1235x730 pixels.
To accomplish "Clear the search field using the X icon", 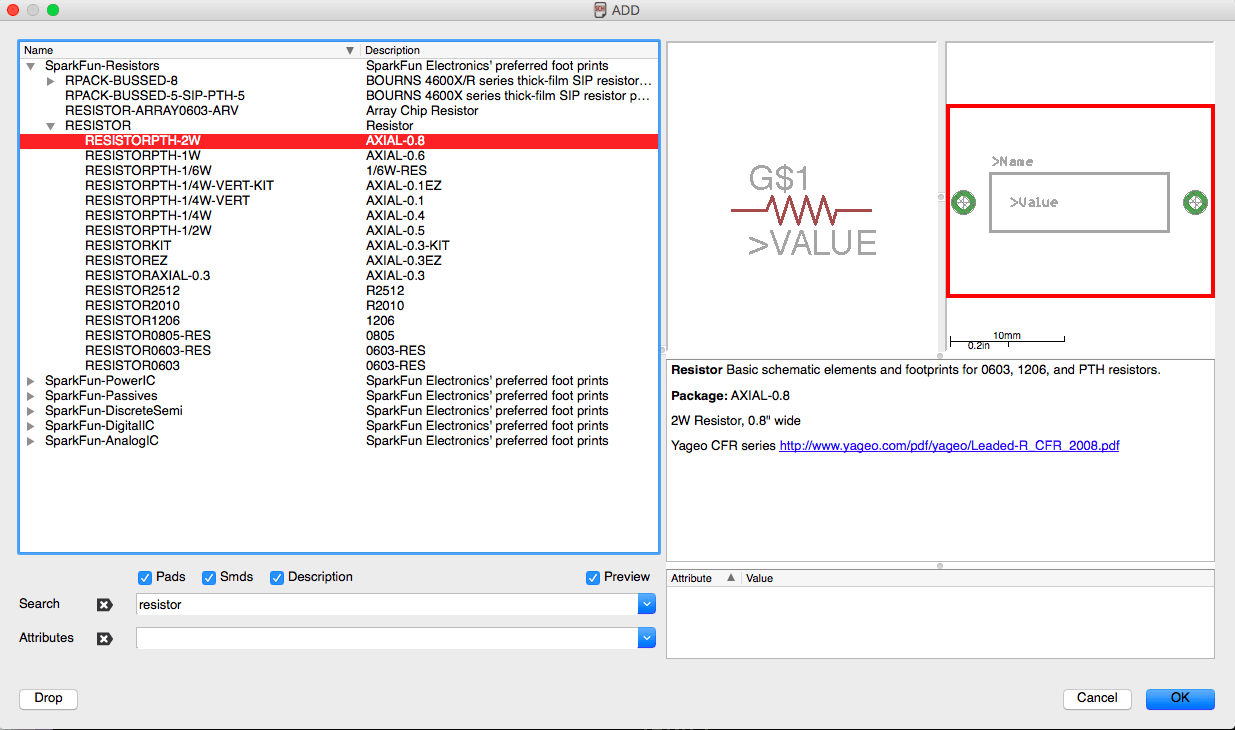I will 104,604.
